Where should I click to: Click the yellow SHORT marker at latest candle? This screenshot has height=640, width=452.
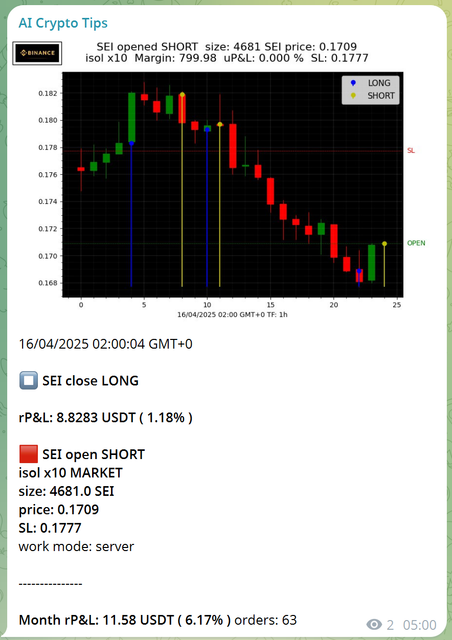point(384,244)
